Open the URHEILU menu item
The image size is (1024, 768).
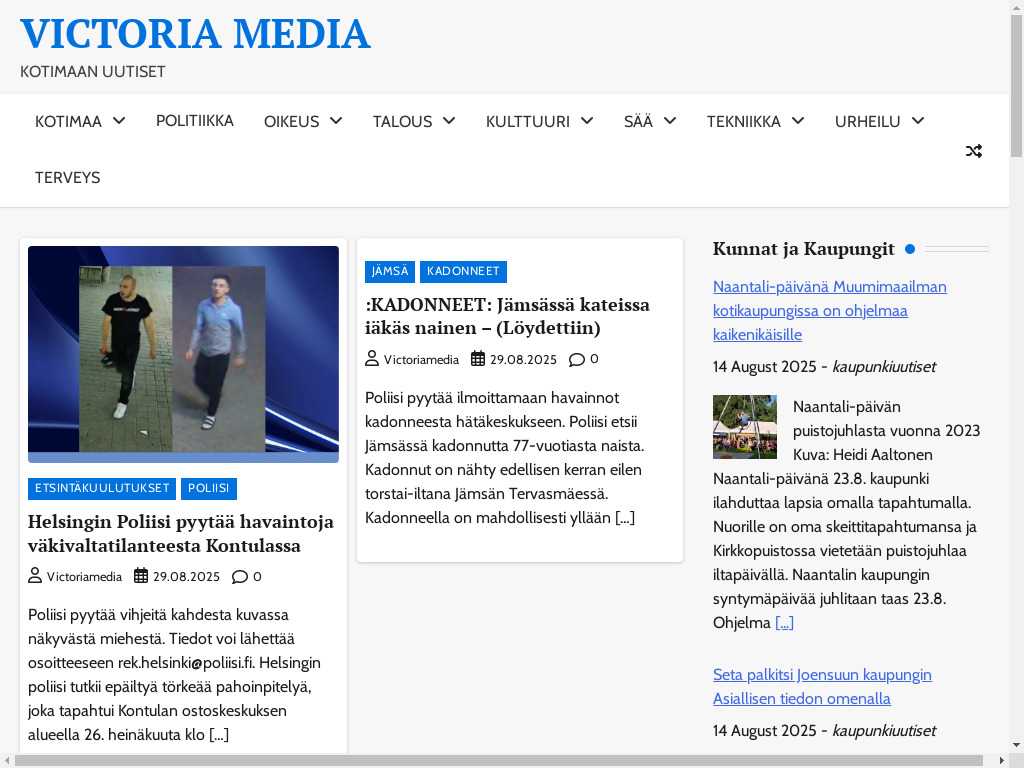click(x=867, y=121)
